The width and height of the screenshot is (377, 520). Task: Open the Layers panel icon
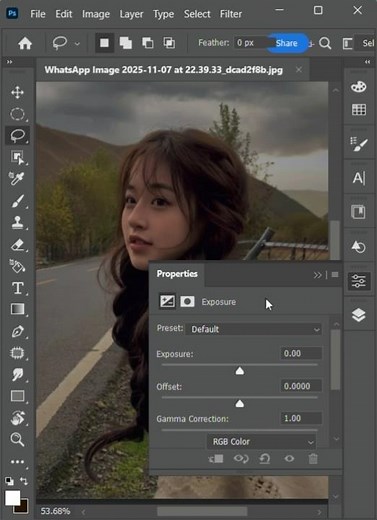pos(359,315)
